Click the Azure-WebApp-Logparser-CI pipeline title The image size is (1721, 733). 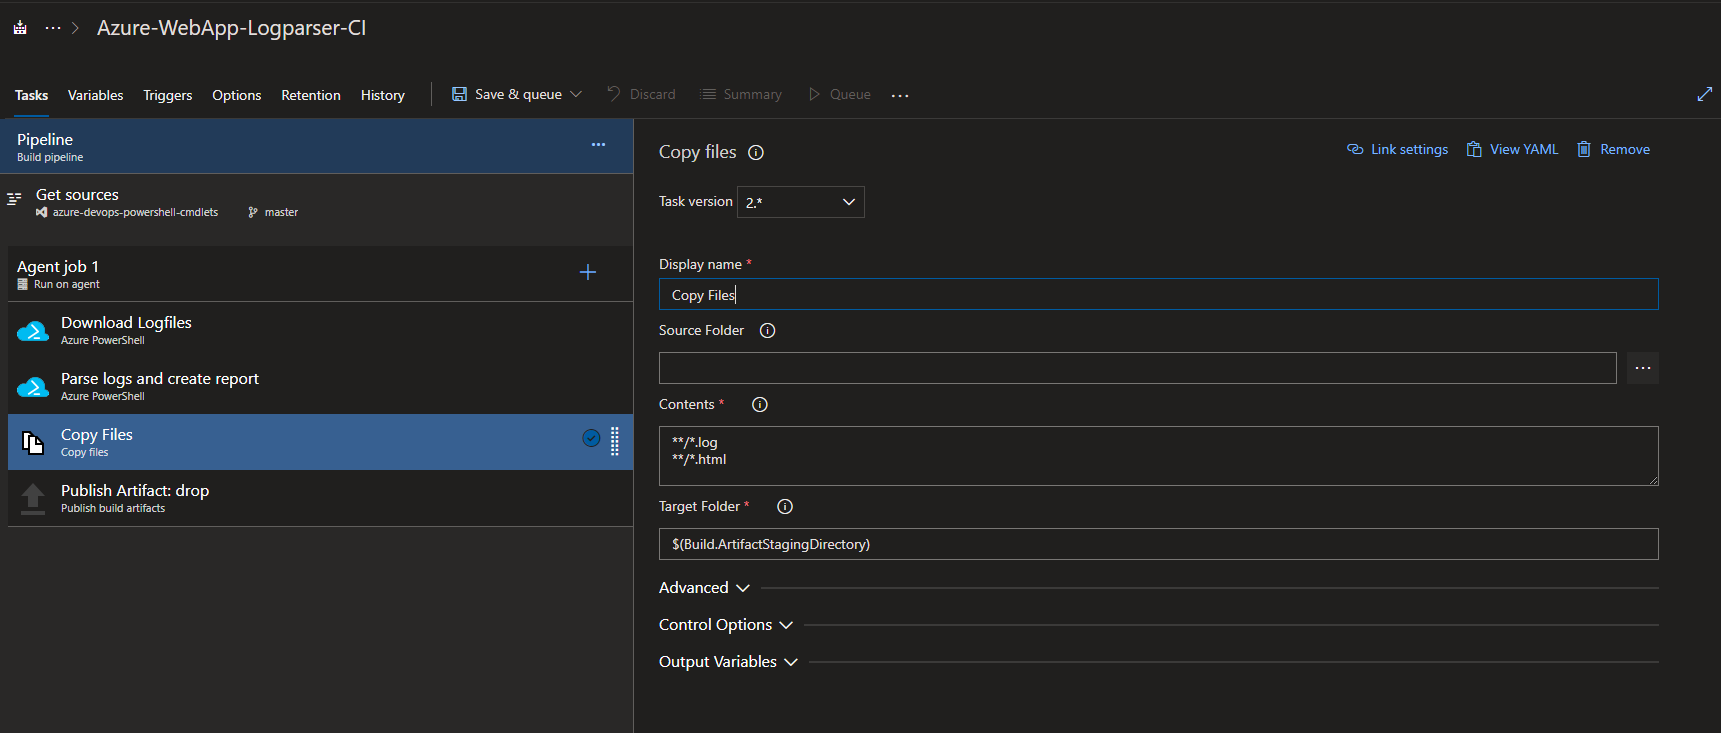(x=232, y=28)
